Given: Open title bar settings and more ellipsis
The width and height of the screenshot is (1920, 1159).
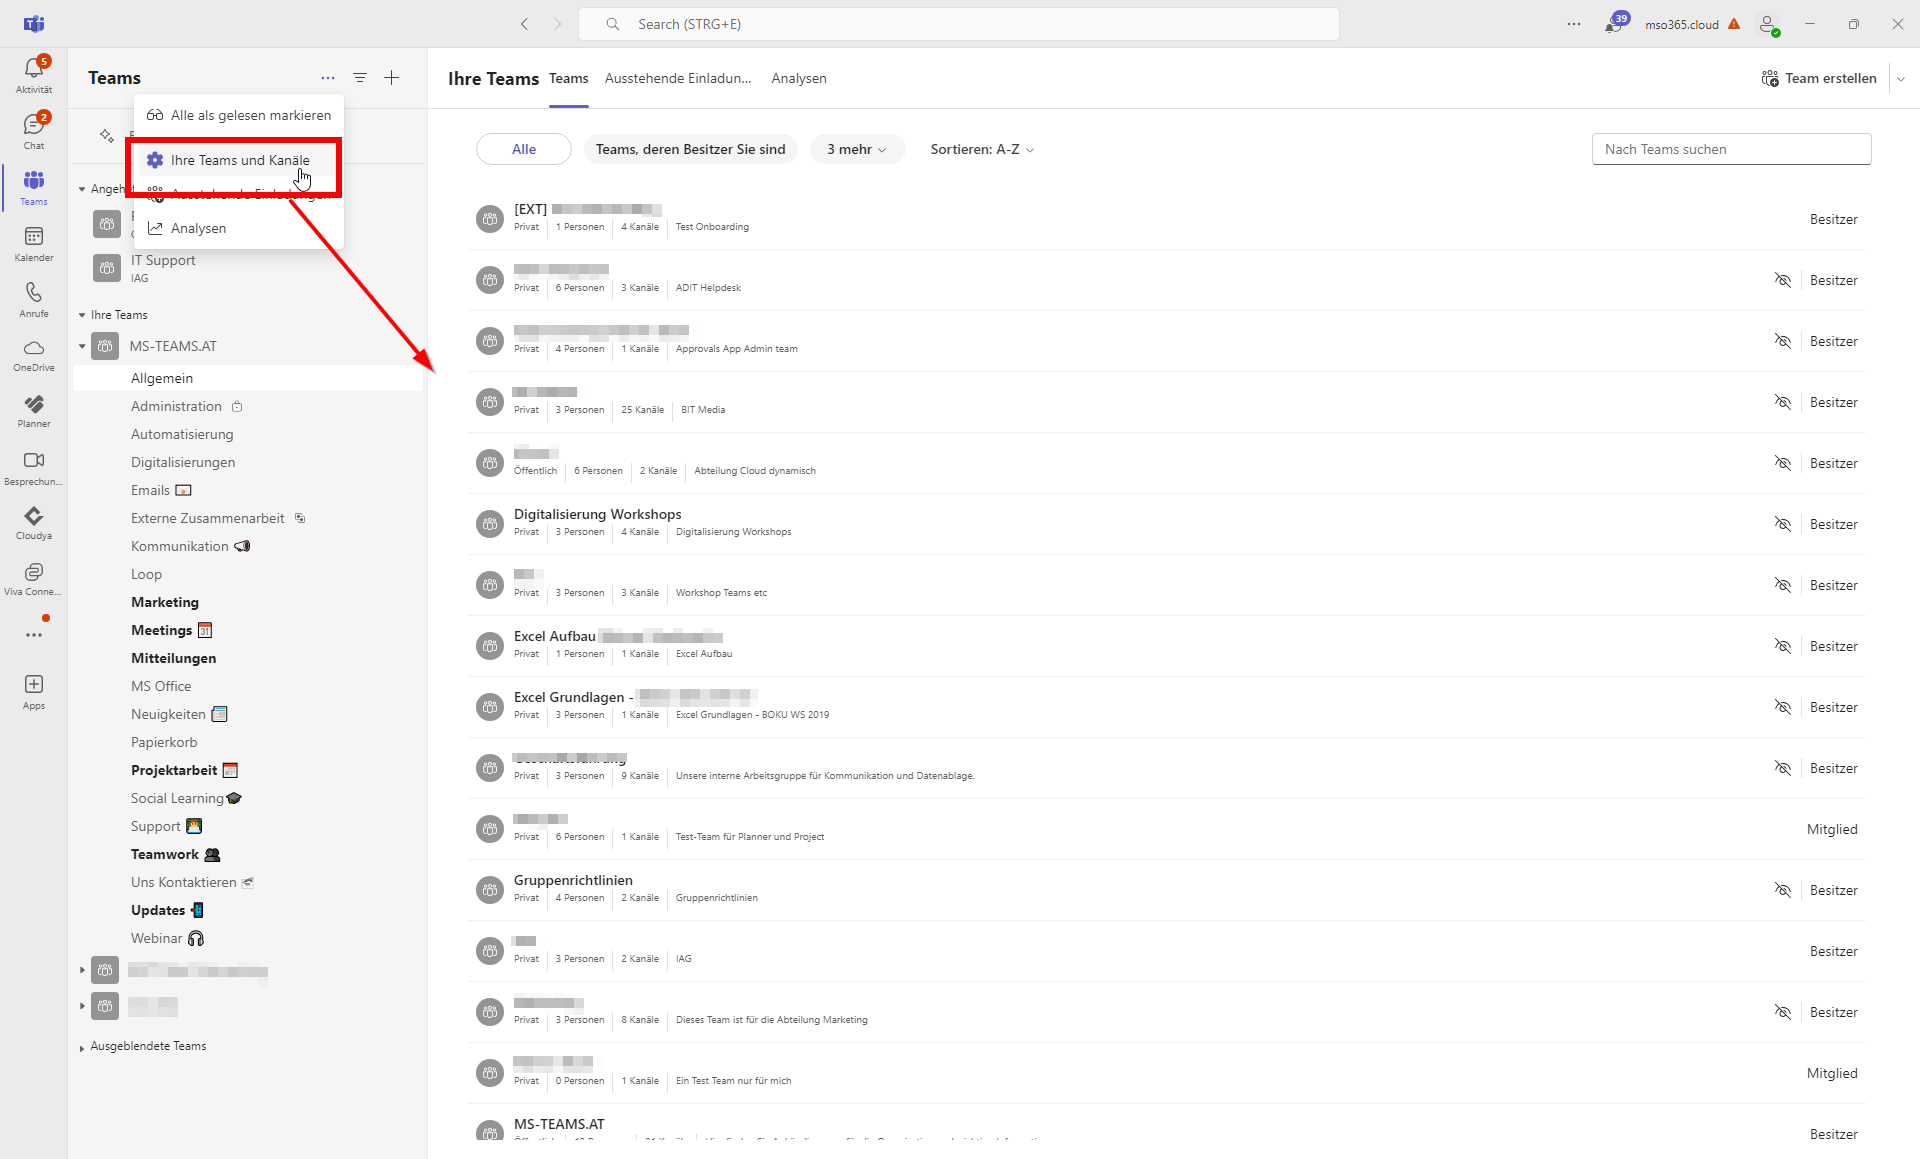Looking at the screenshot, I should [x=1574, y=24].
